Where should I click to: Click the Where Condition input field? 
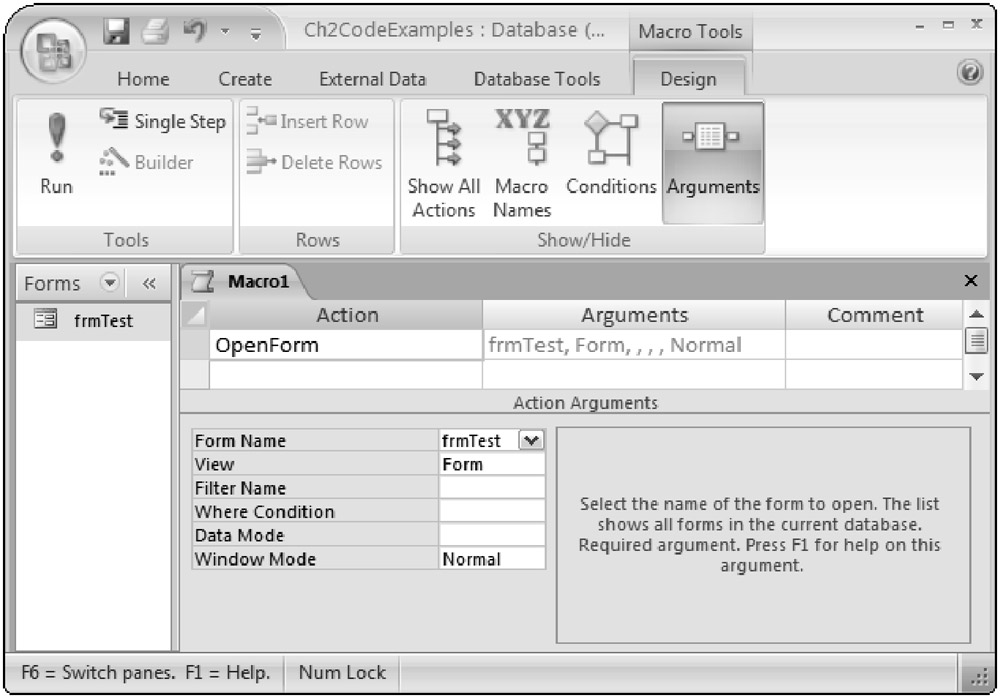(x=492, y=512)
